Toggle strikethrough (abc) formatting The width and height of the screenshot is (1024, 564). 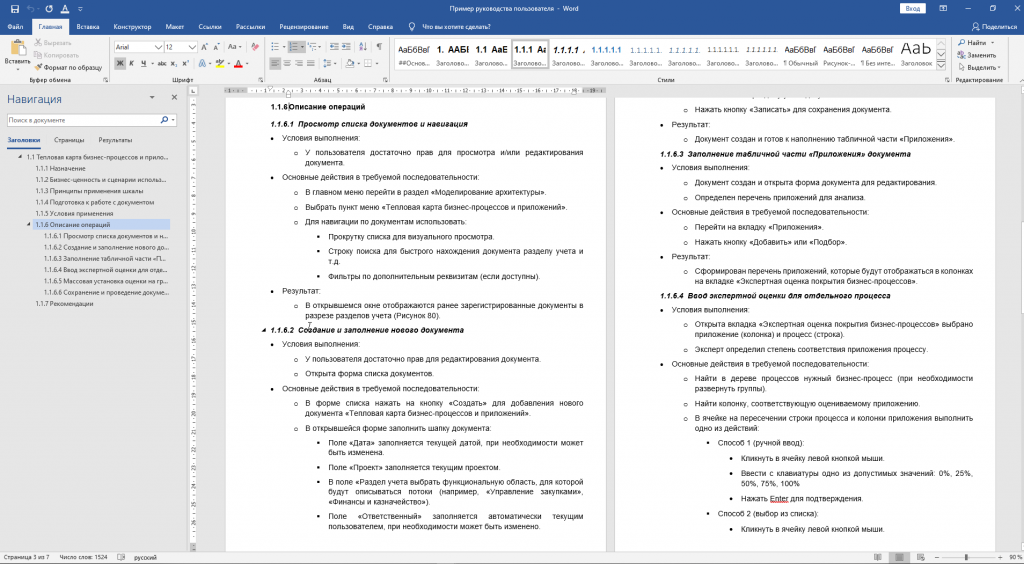(162, 63)
